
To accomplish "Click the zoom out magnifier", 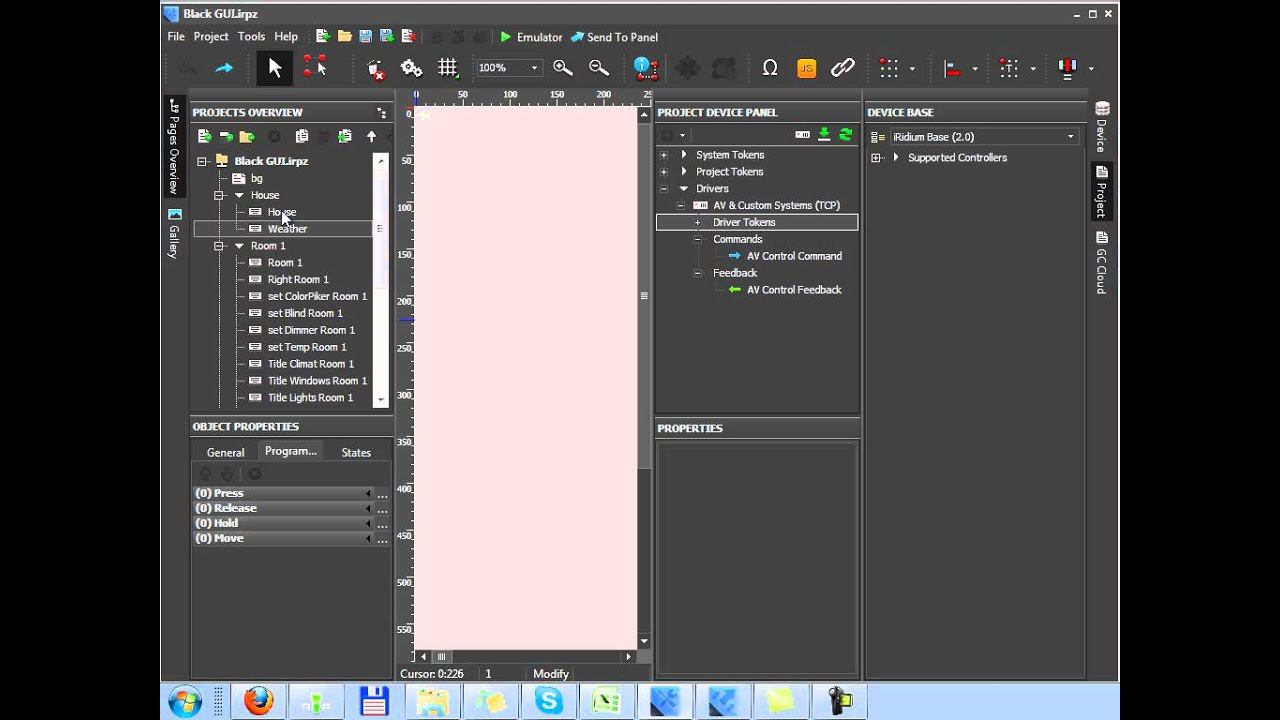I will [x=599, y=68].
